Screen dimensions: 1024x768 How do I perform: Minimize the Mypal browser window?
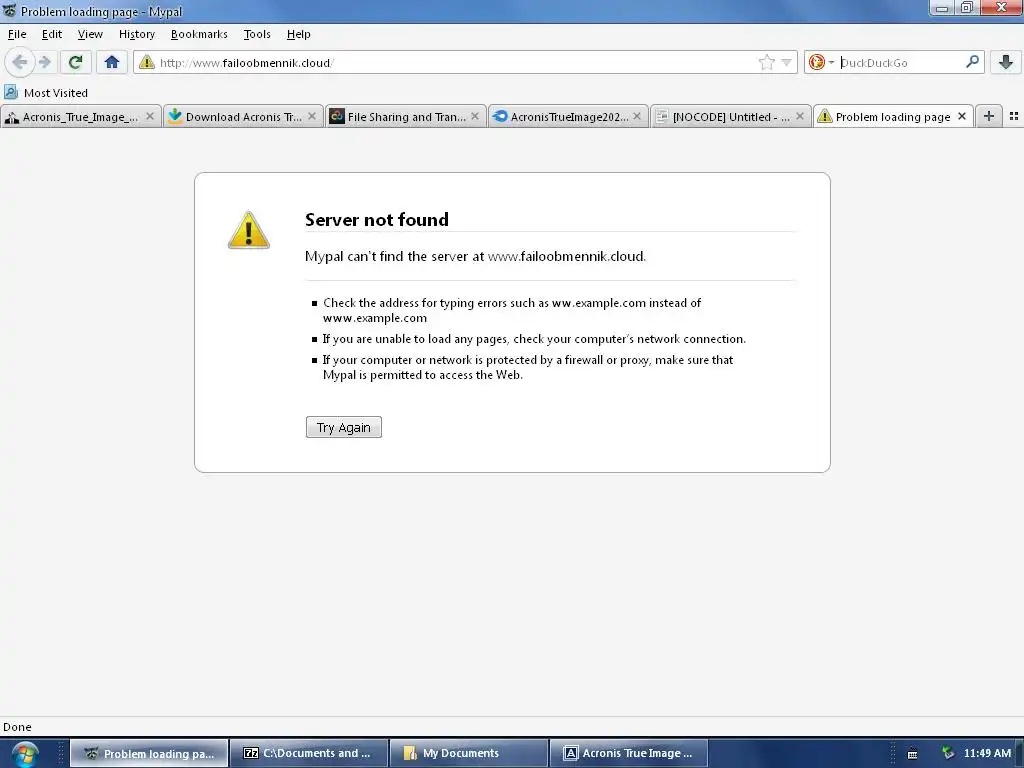tap(942, 8)
